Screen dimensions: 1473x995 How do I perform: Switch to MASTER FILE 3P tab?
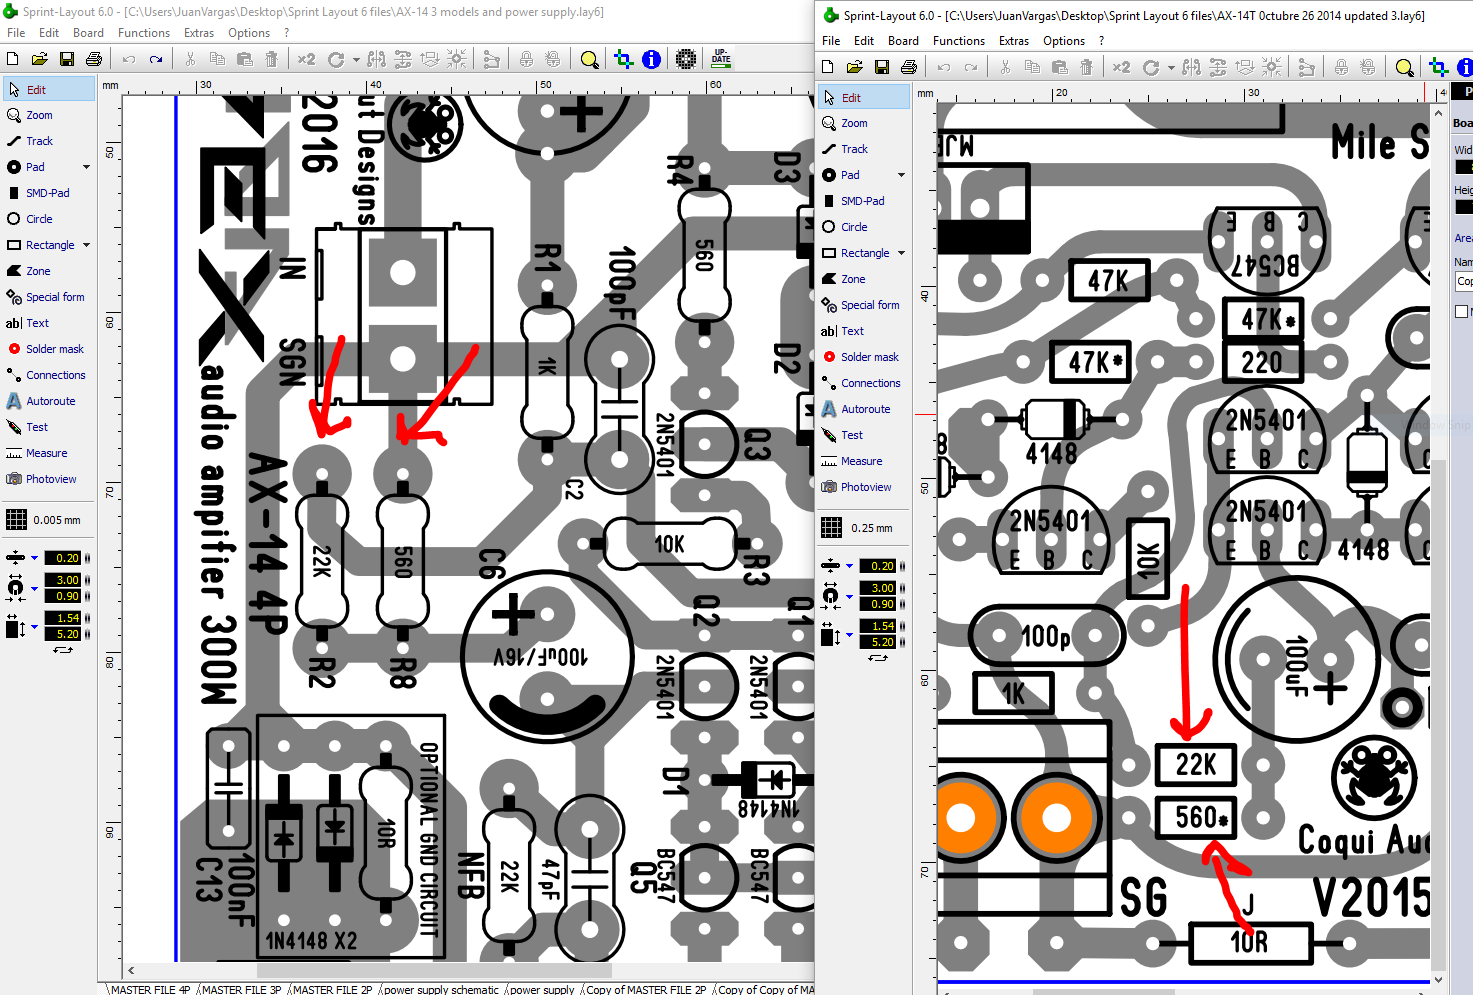click(x=241, y=989)
